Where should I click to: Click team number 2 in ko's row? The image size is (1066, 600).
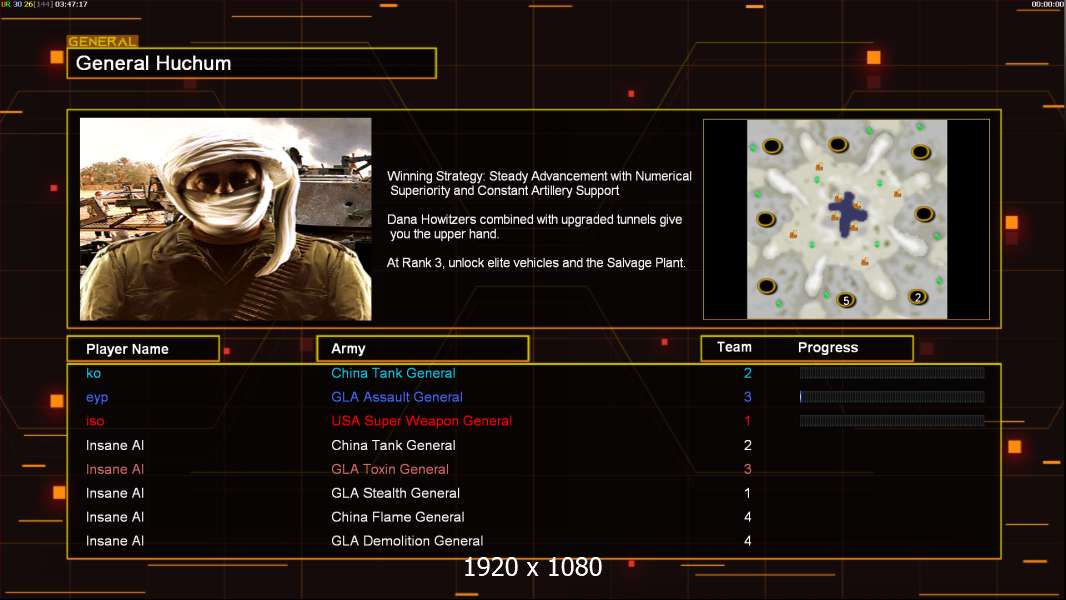(748, 373)
